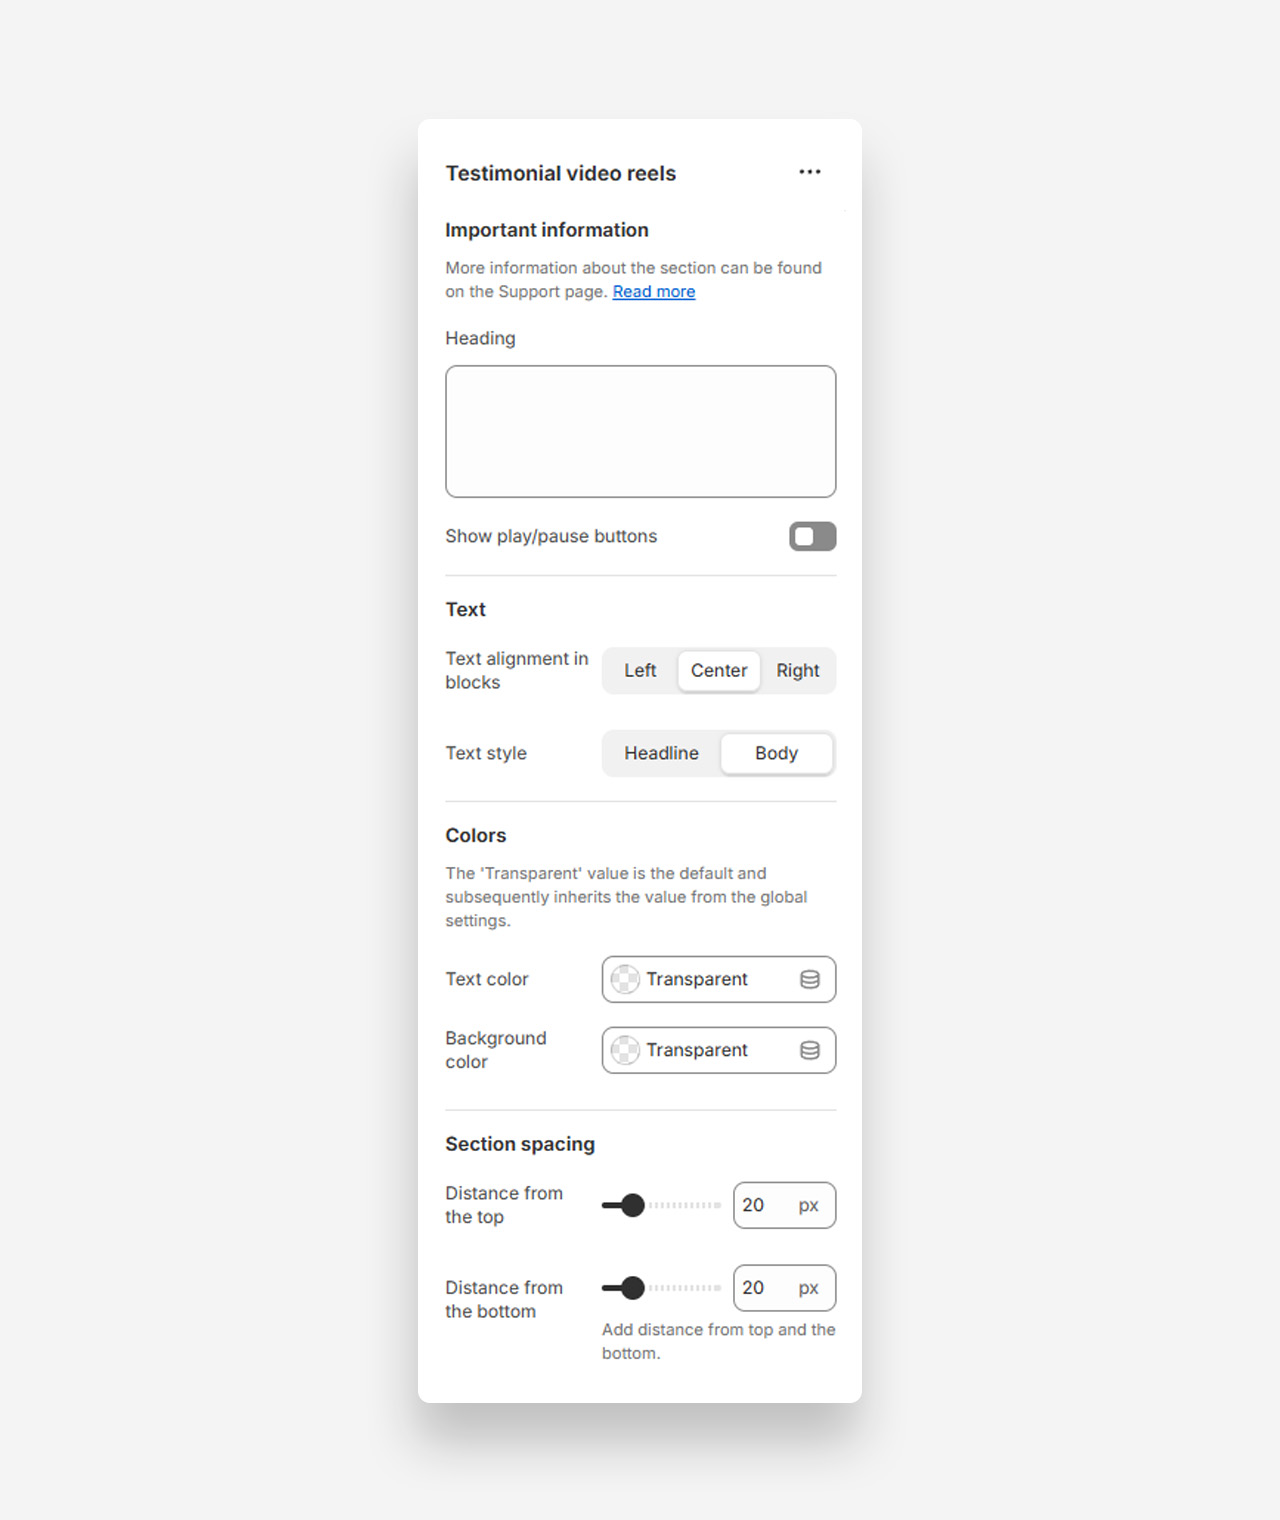Open the three-dot section options menu
The width and height of the screenshot is (1280, 1520).
pyautogui.click(x=809, y=172)
